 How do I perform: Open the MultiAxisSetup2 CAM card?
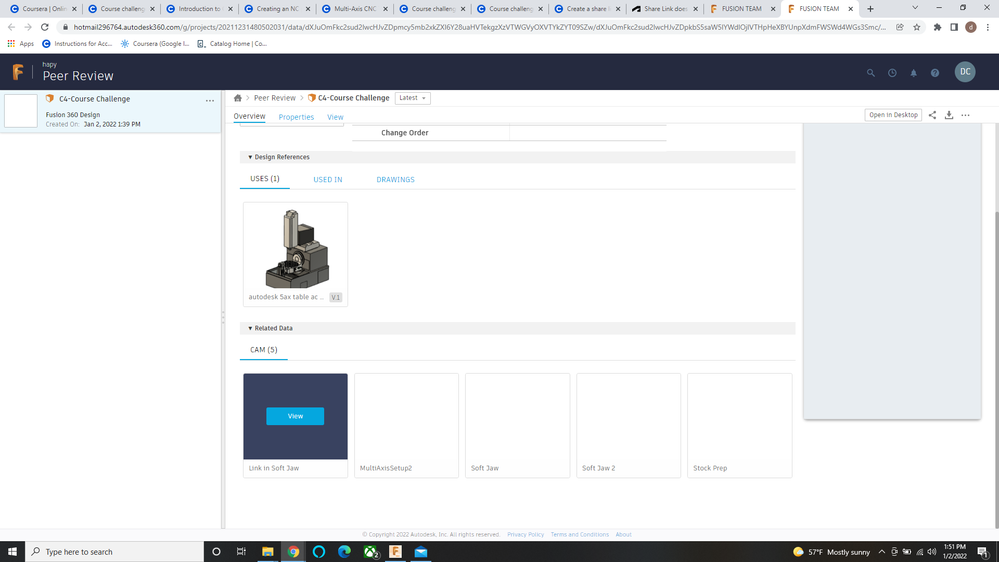pos(406,425)
